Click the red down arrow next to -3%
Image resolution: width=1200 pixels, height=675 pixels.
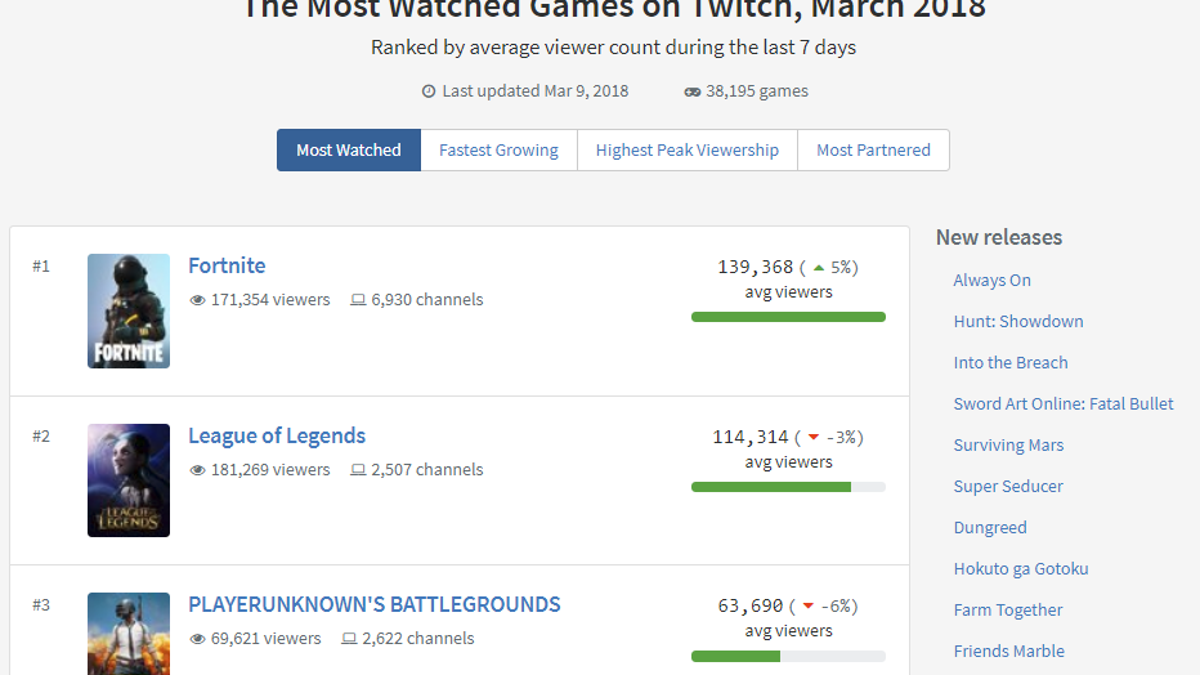813,438
